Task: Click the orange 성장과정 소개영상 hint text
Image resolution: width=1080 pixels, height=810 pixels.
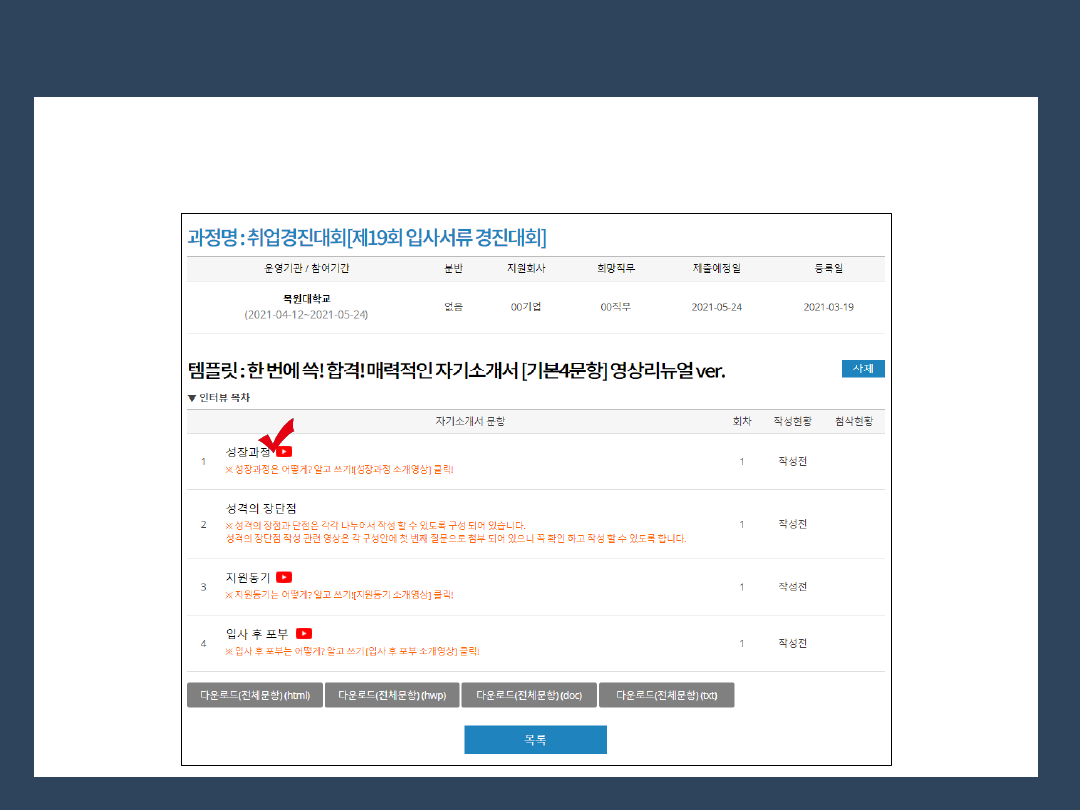Action: [x=340, y=468]
